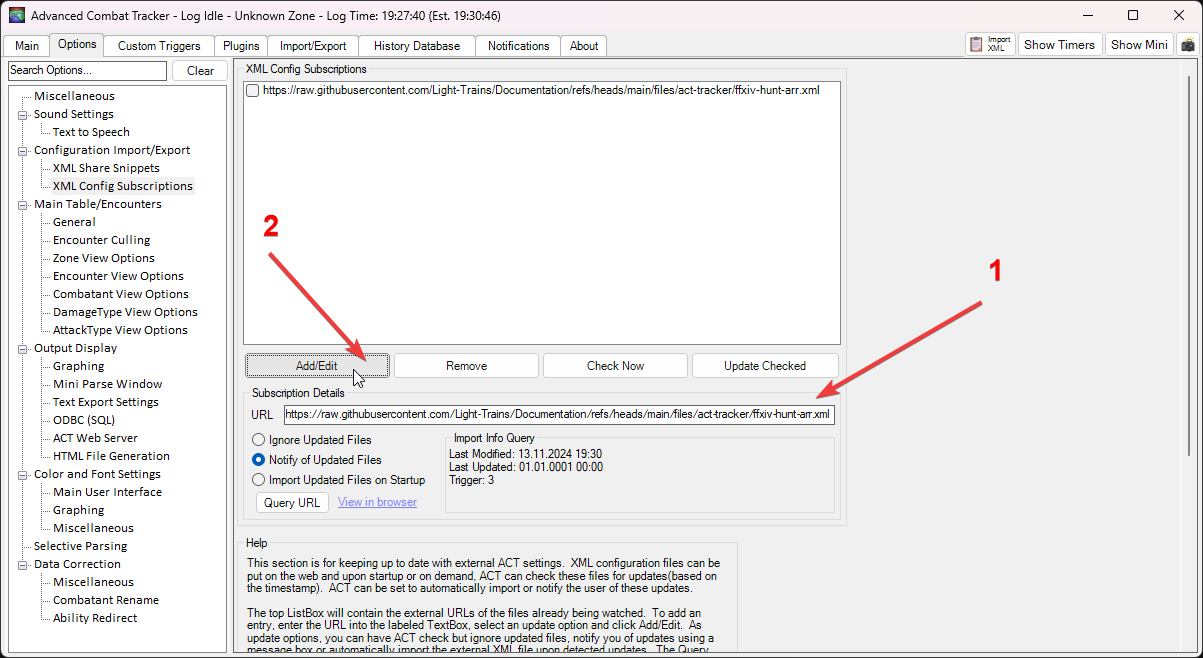The width and height of the screenshot is (1203, 658).
Task: Collapse the Output Display tree node
Action: (23, 348)
